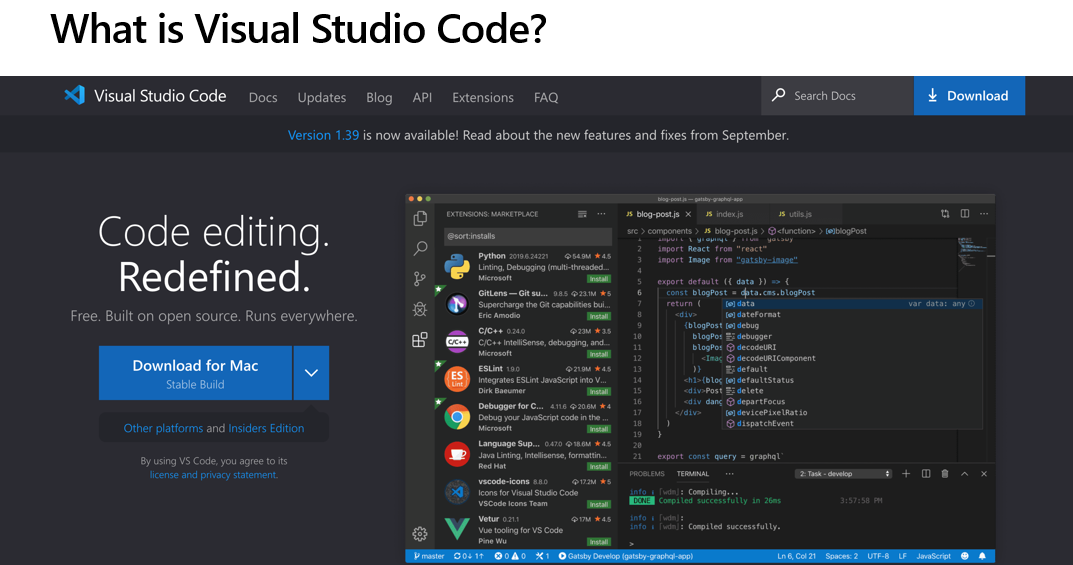Click the download arrow icon on the Download button

[x=933, y=96]
